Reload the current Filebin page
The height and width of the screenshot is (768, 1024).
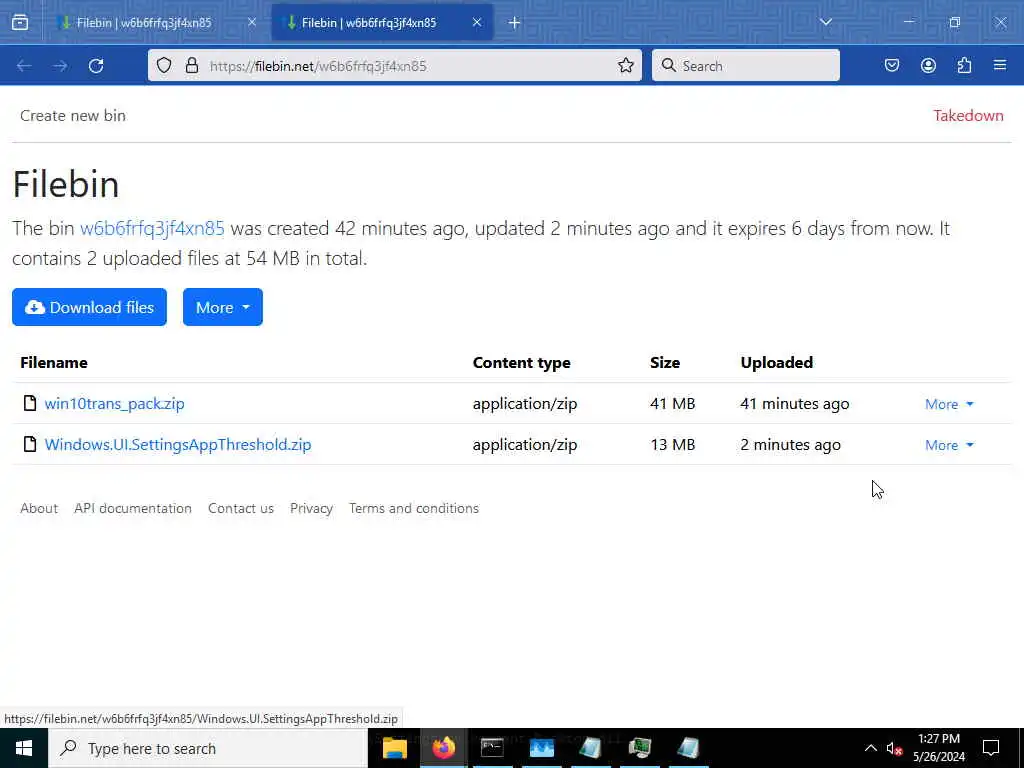(x=96, y=66)
